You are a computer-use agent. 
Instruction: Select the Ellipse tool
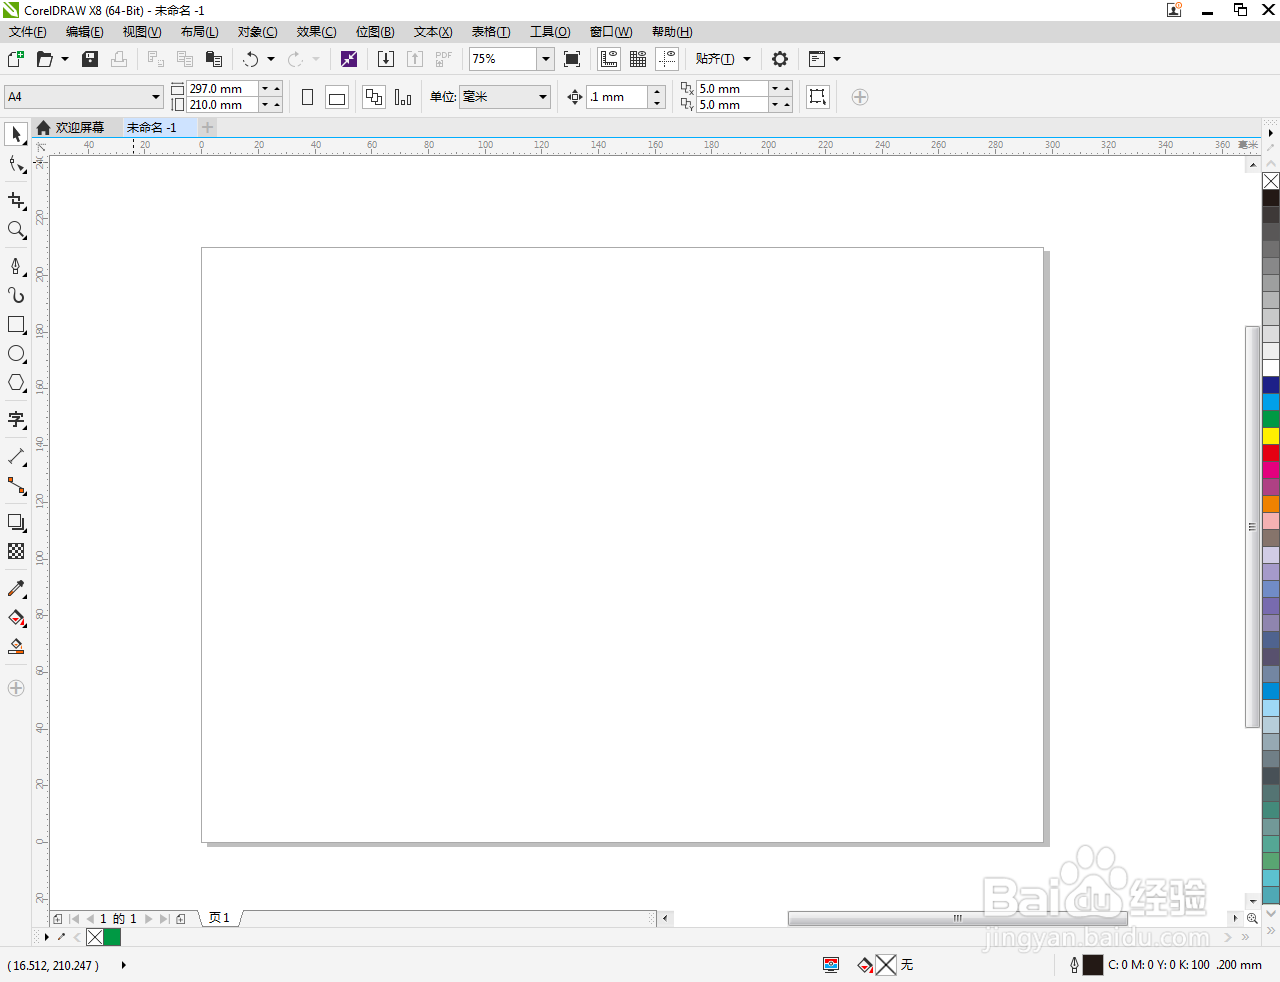16,354
